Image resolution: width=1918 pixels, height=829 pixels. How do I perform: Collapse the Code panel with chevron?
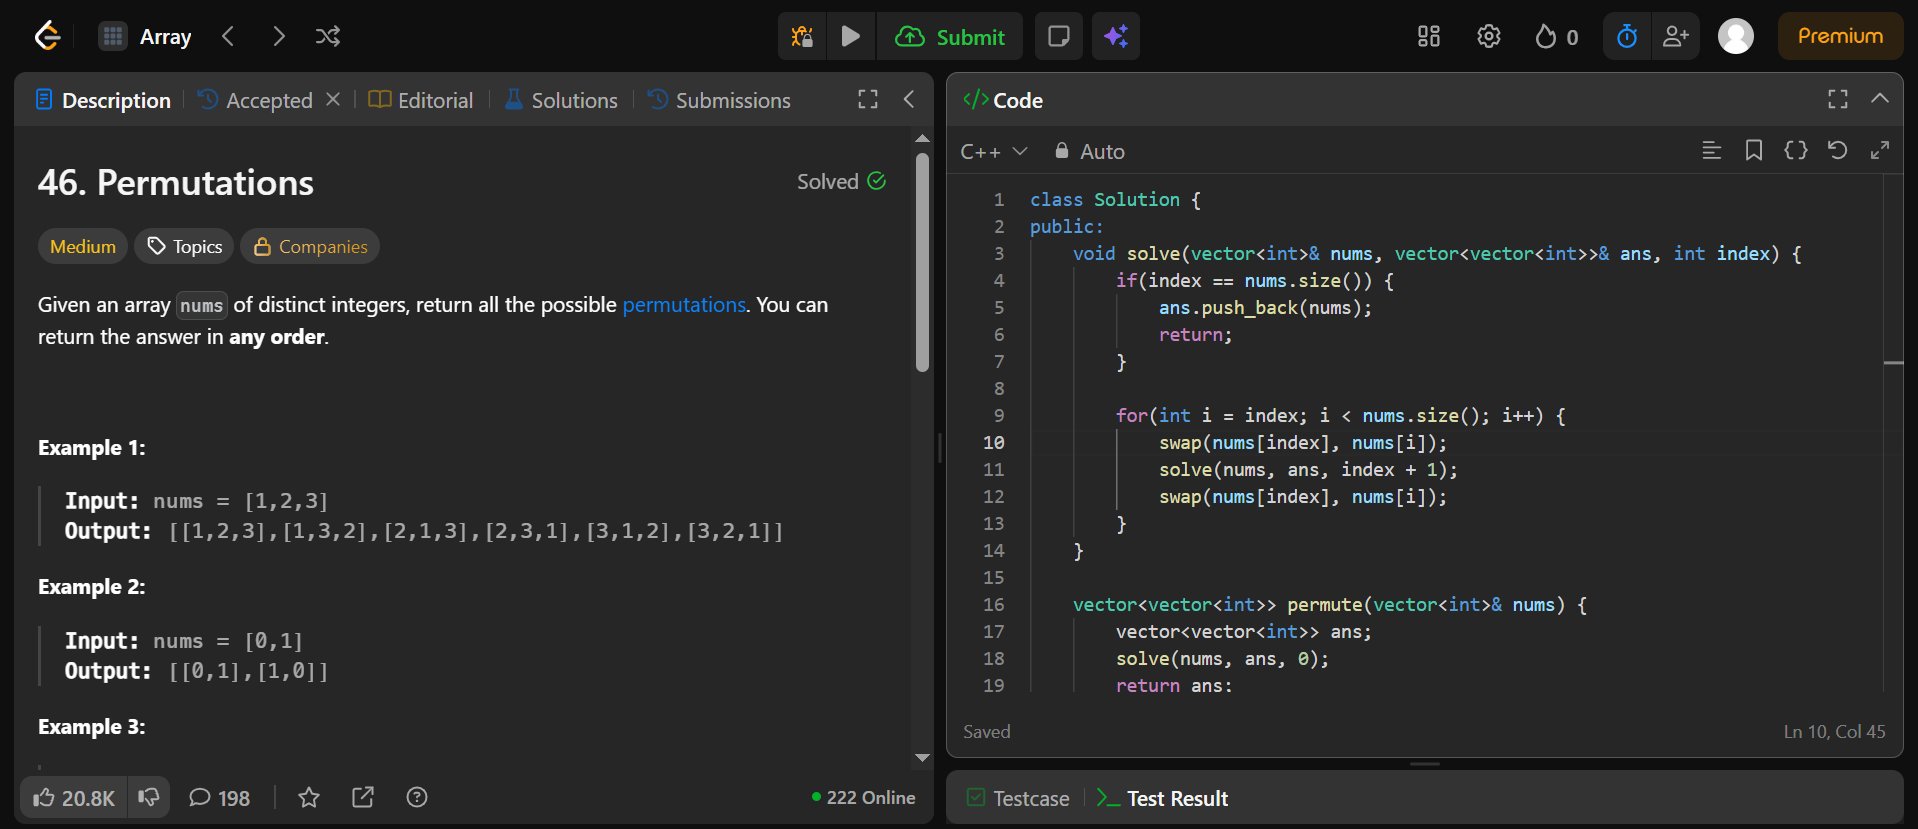pyautogui.click(x=1880, y=99)
